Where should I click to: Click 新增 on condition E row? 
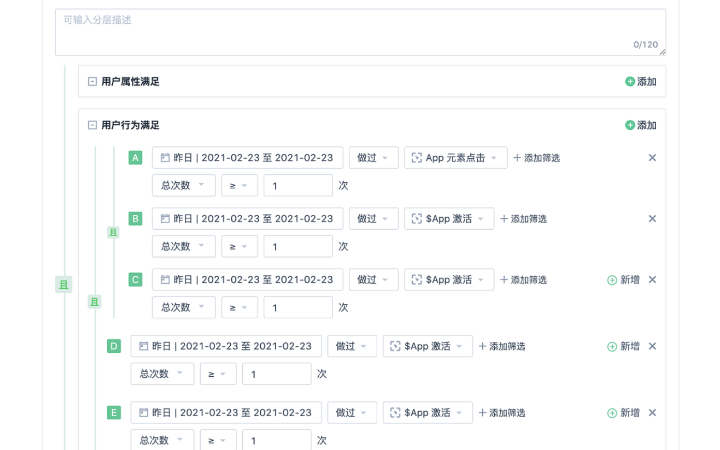623,413
